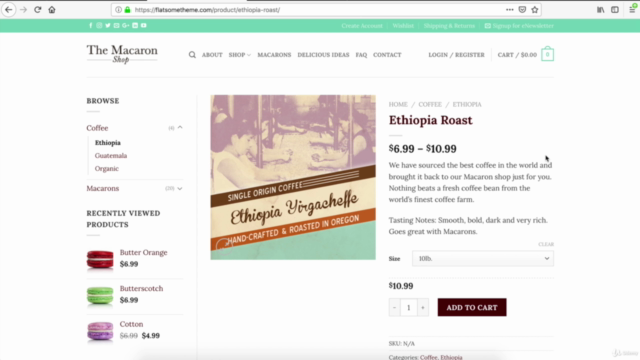Click email envelope icon in top bar
640x360 pixels.
(117, 25)
